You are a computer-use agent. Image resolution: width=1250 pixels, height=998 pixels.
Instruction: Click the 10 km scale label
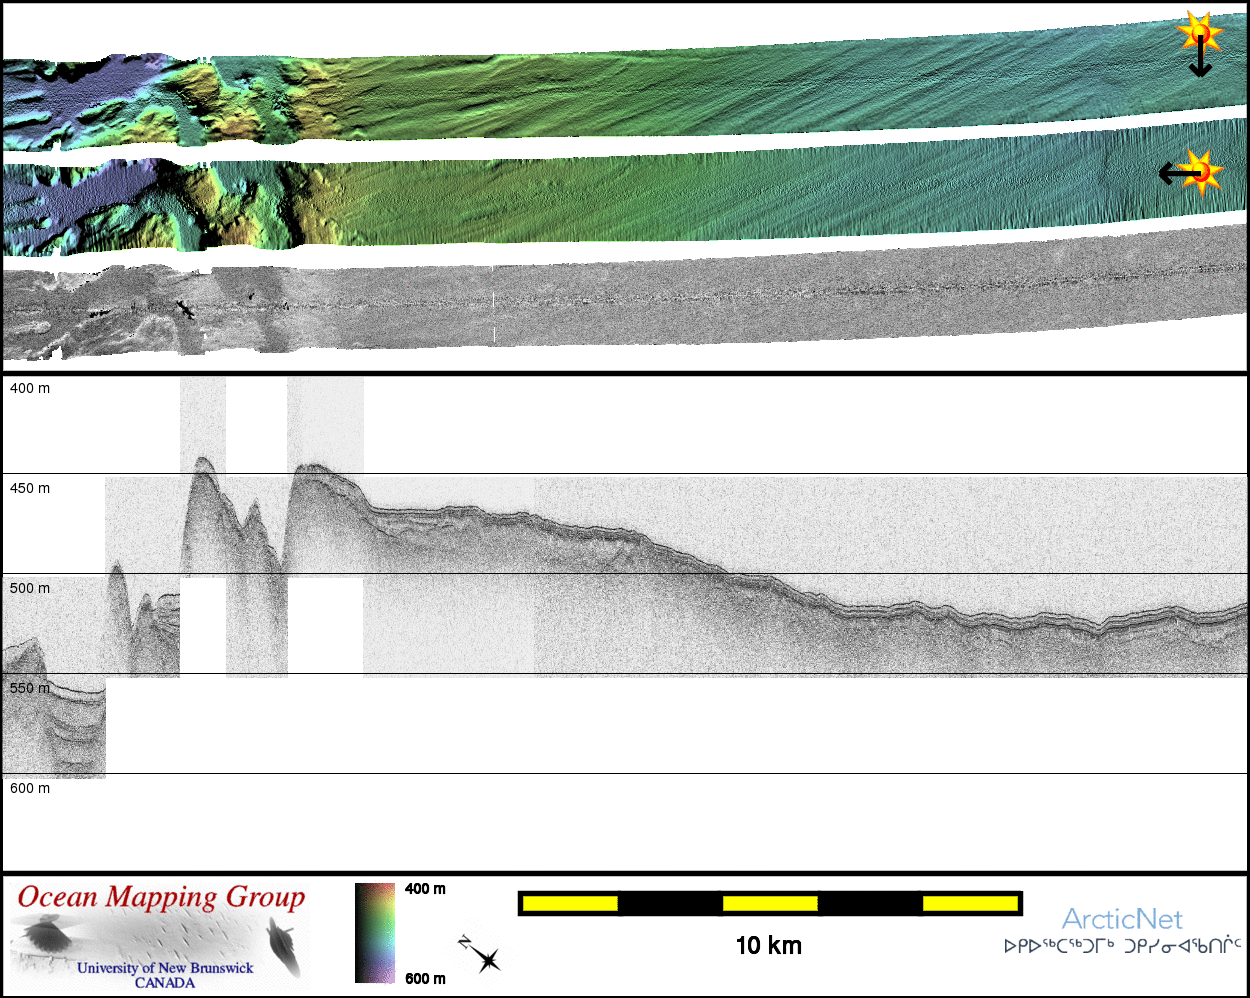(768, 945)
